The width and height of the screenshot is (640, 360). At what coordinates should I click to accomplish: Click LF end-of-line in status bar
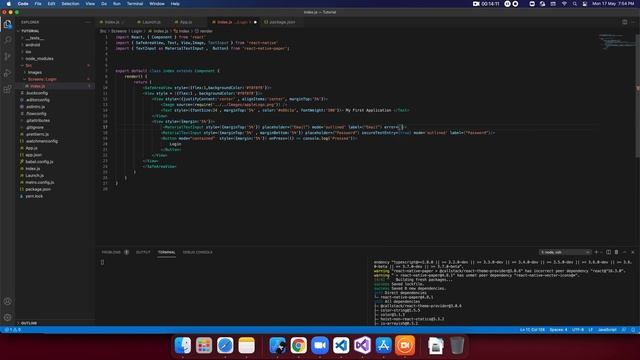point(590,330)
